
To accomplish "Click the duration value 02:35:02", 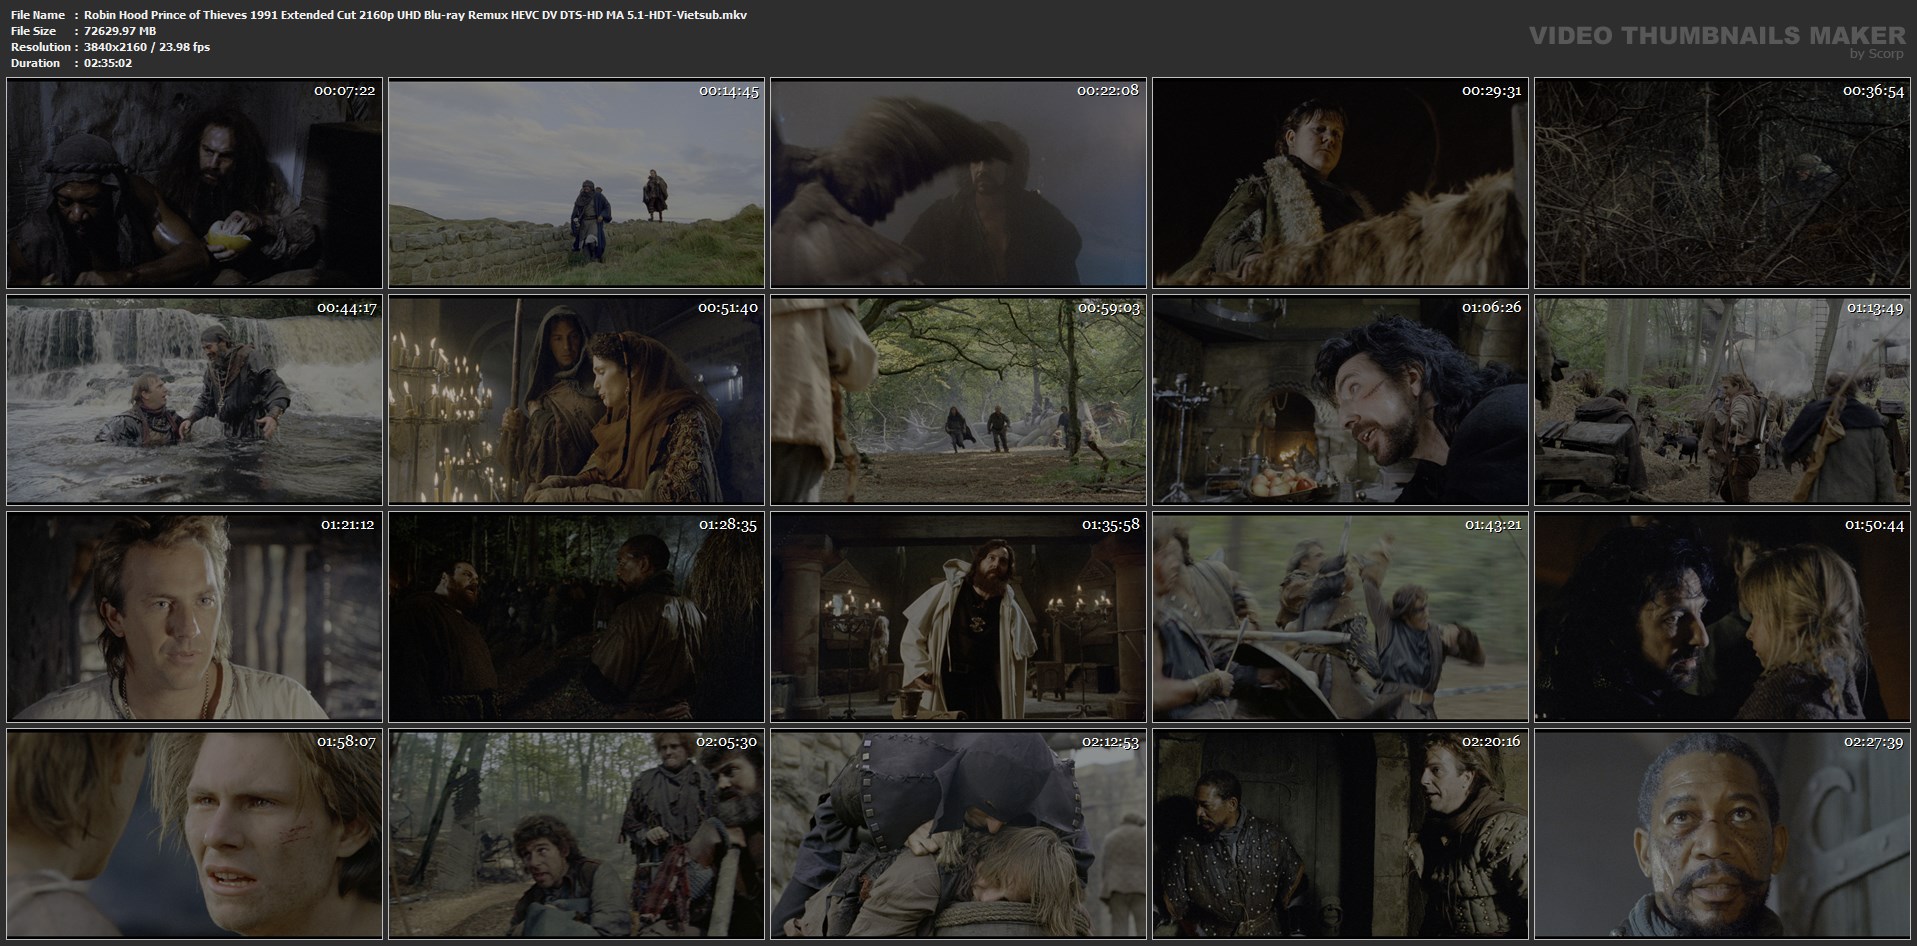I will 108,63.
